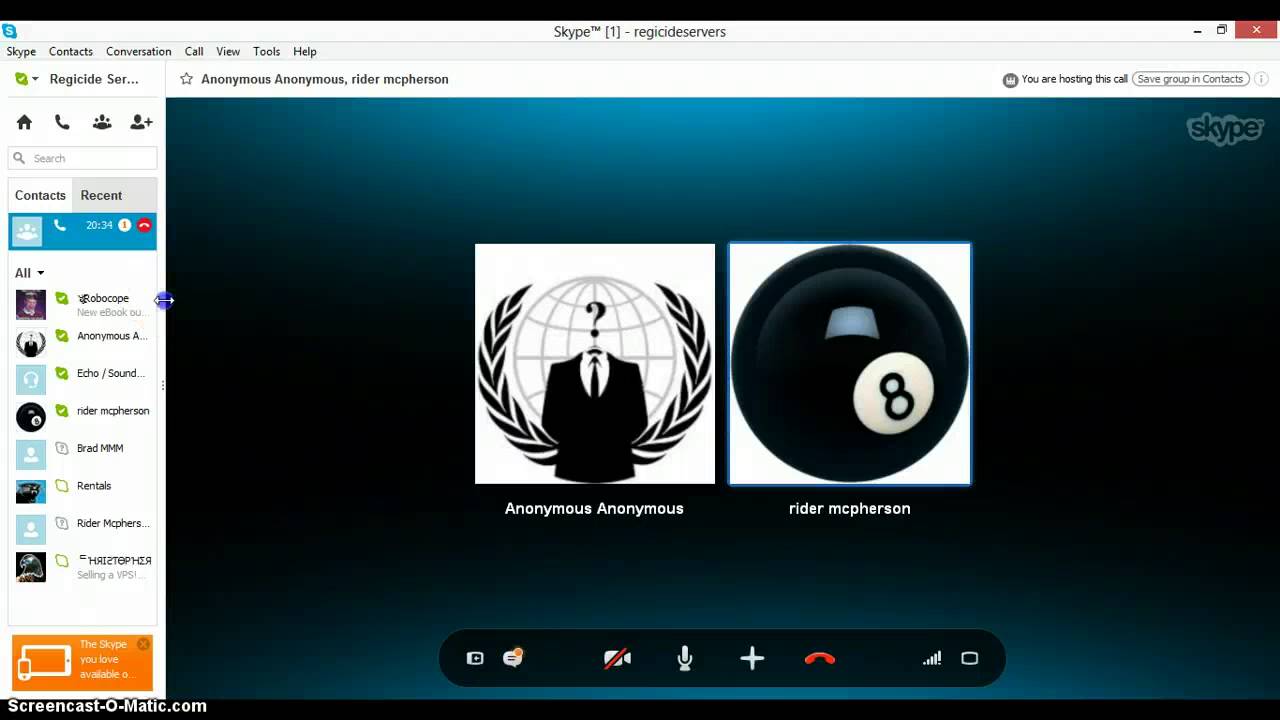Select Rider Mcphers... contact
Screen dimensions: 1280x720
[83, 530]
